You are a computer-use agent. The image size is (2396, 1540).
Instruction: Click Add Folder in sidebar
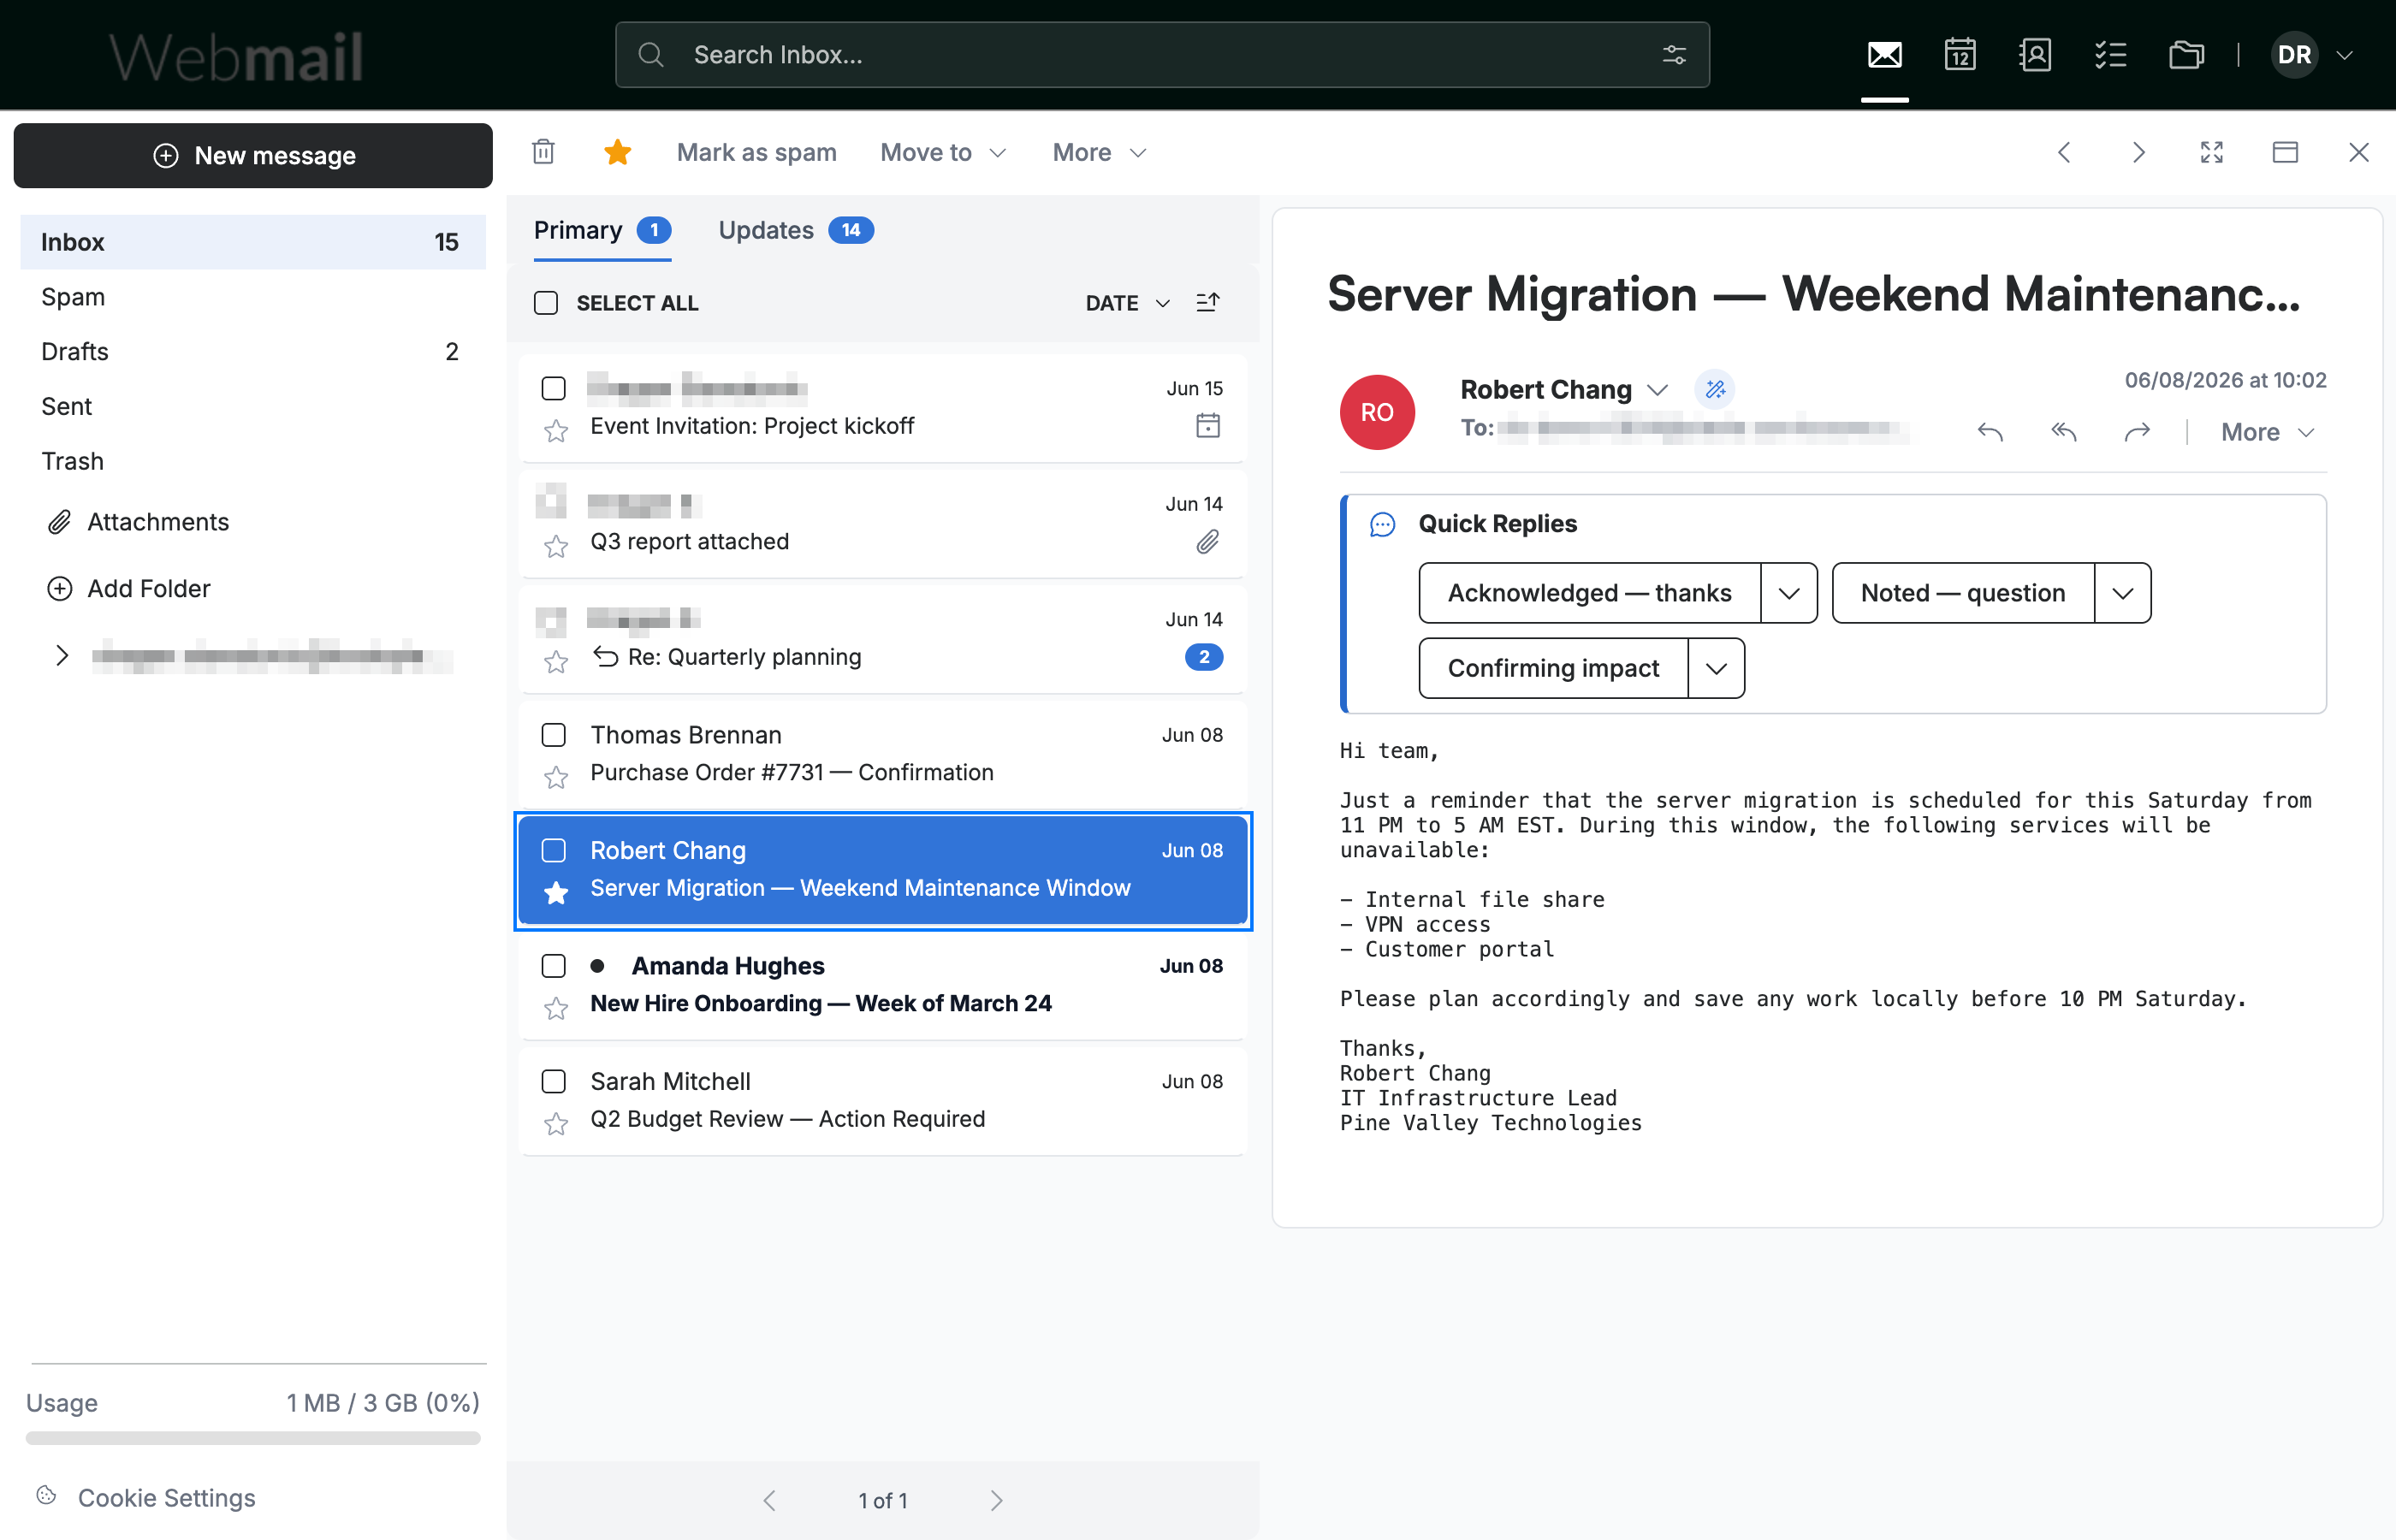(x=129, y=589)
